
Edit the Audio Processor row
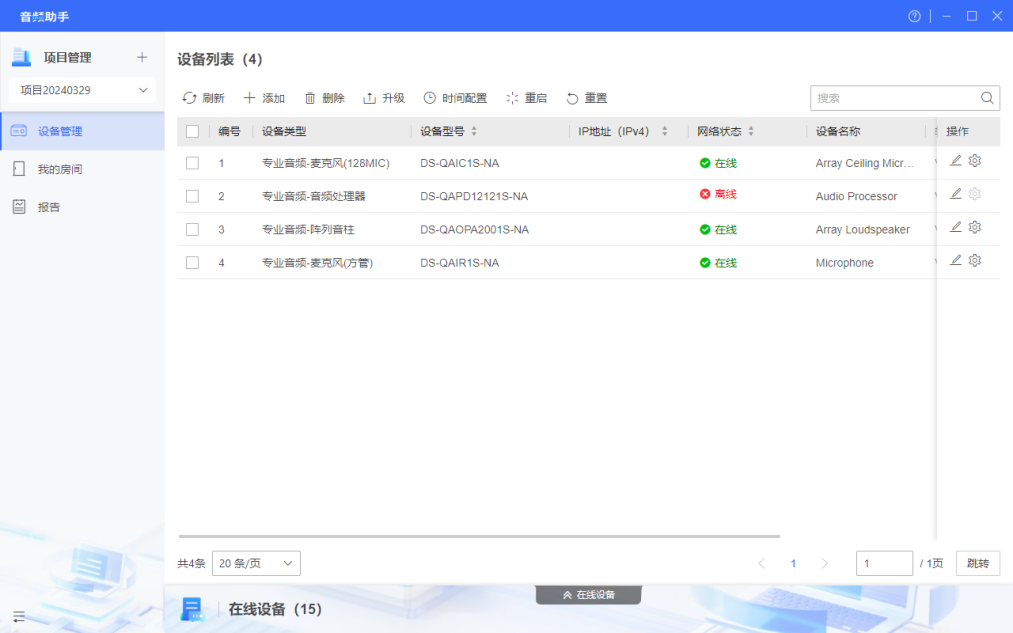point(956,194)
